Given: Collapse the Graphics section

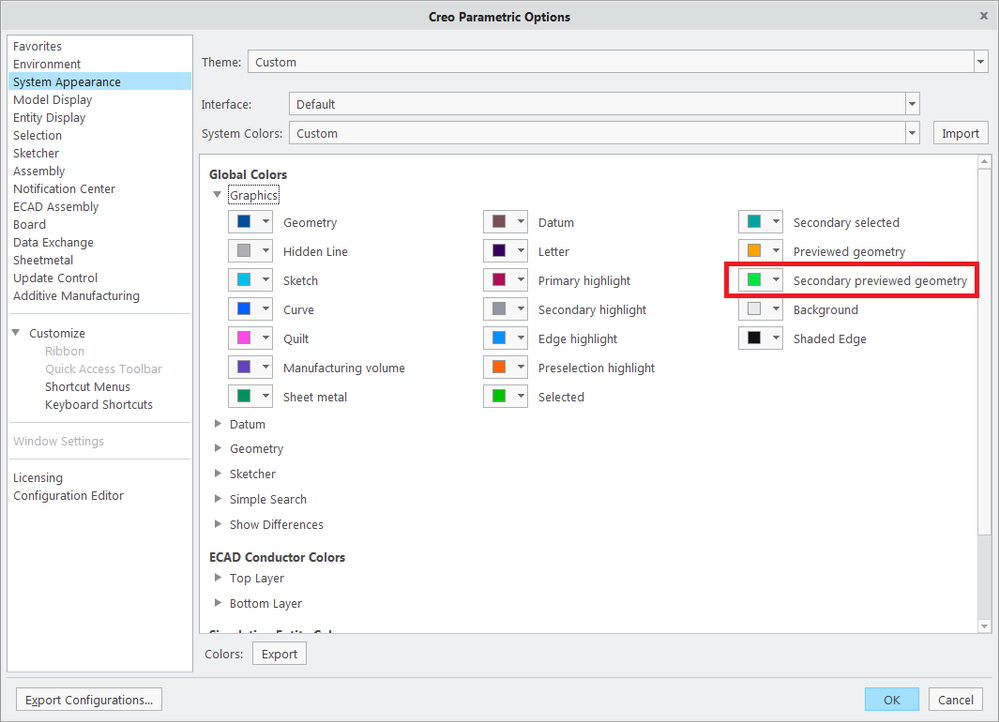Looking at the screenshot, I should pyautogui.click(x=217, y=196).
